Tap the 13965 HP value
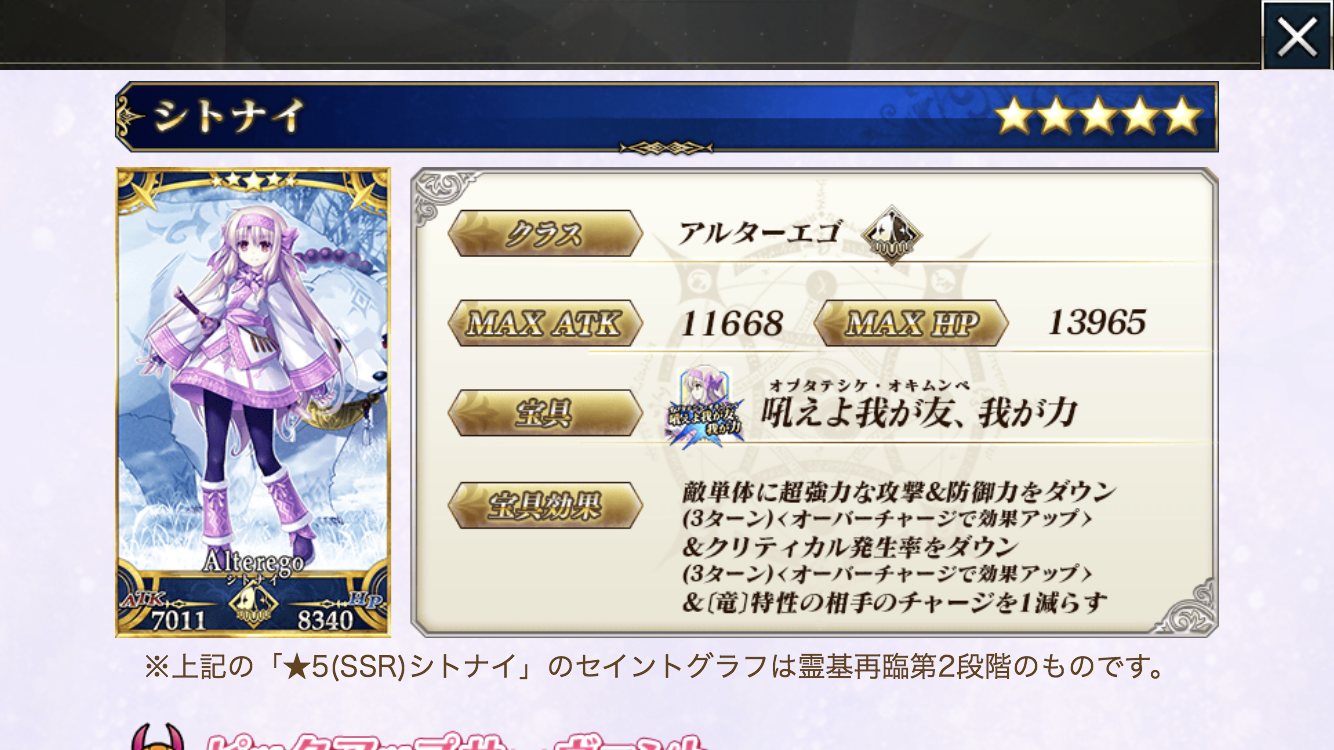 coord(1096,322)
